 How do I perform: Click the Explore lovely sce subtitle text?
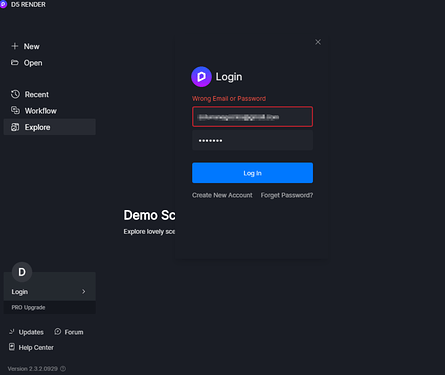click(x=149, y=231)
